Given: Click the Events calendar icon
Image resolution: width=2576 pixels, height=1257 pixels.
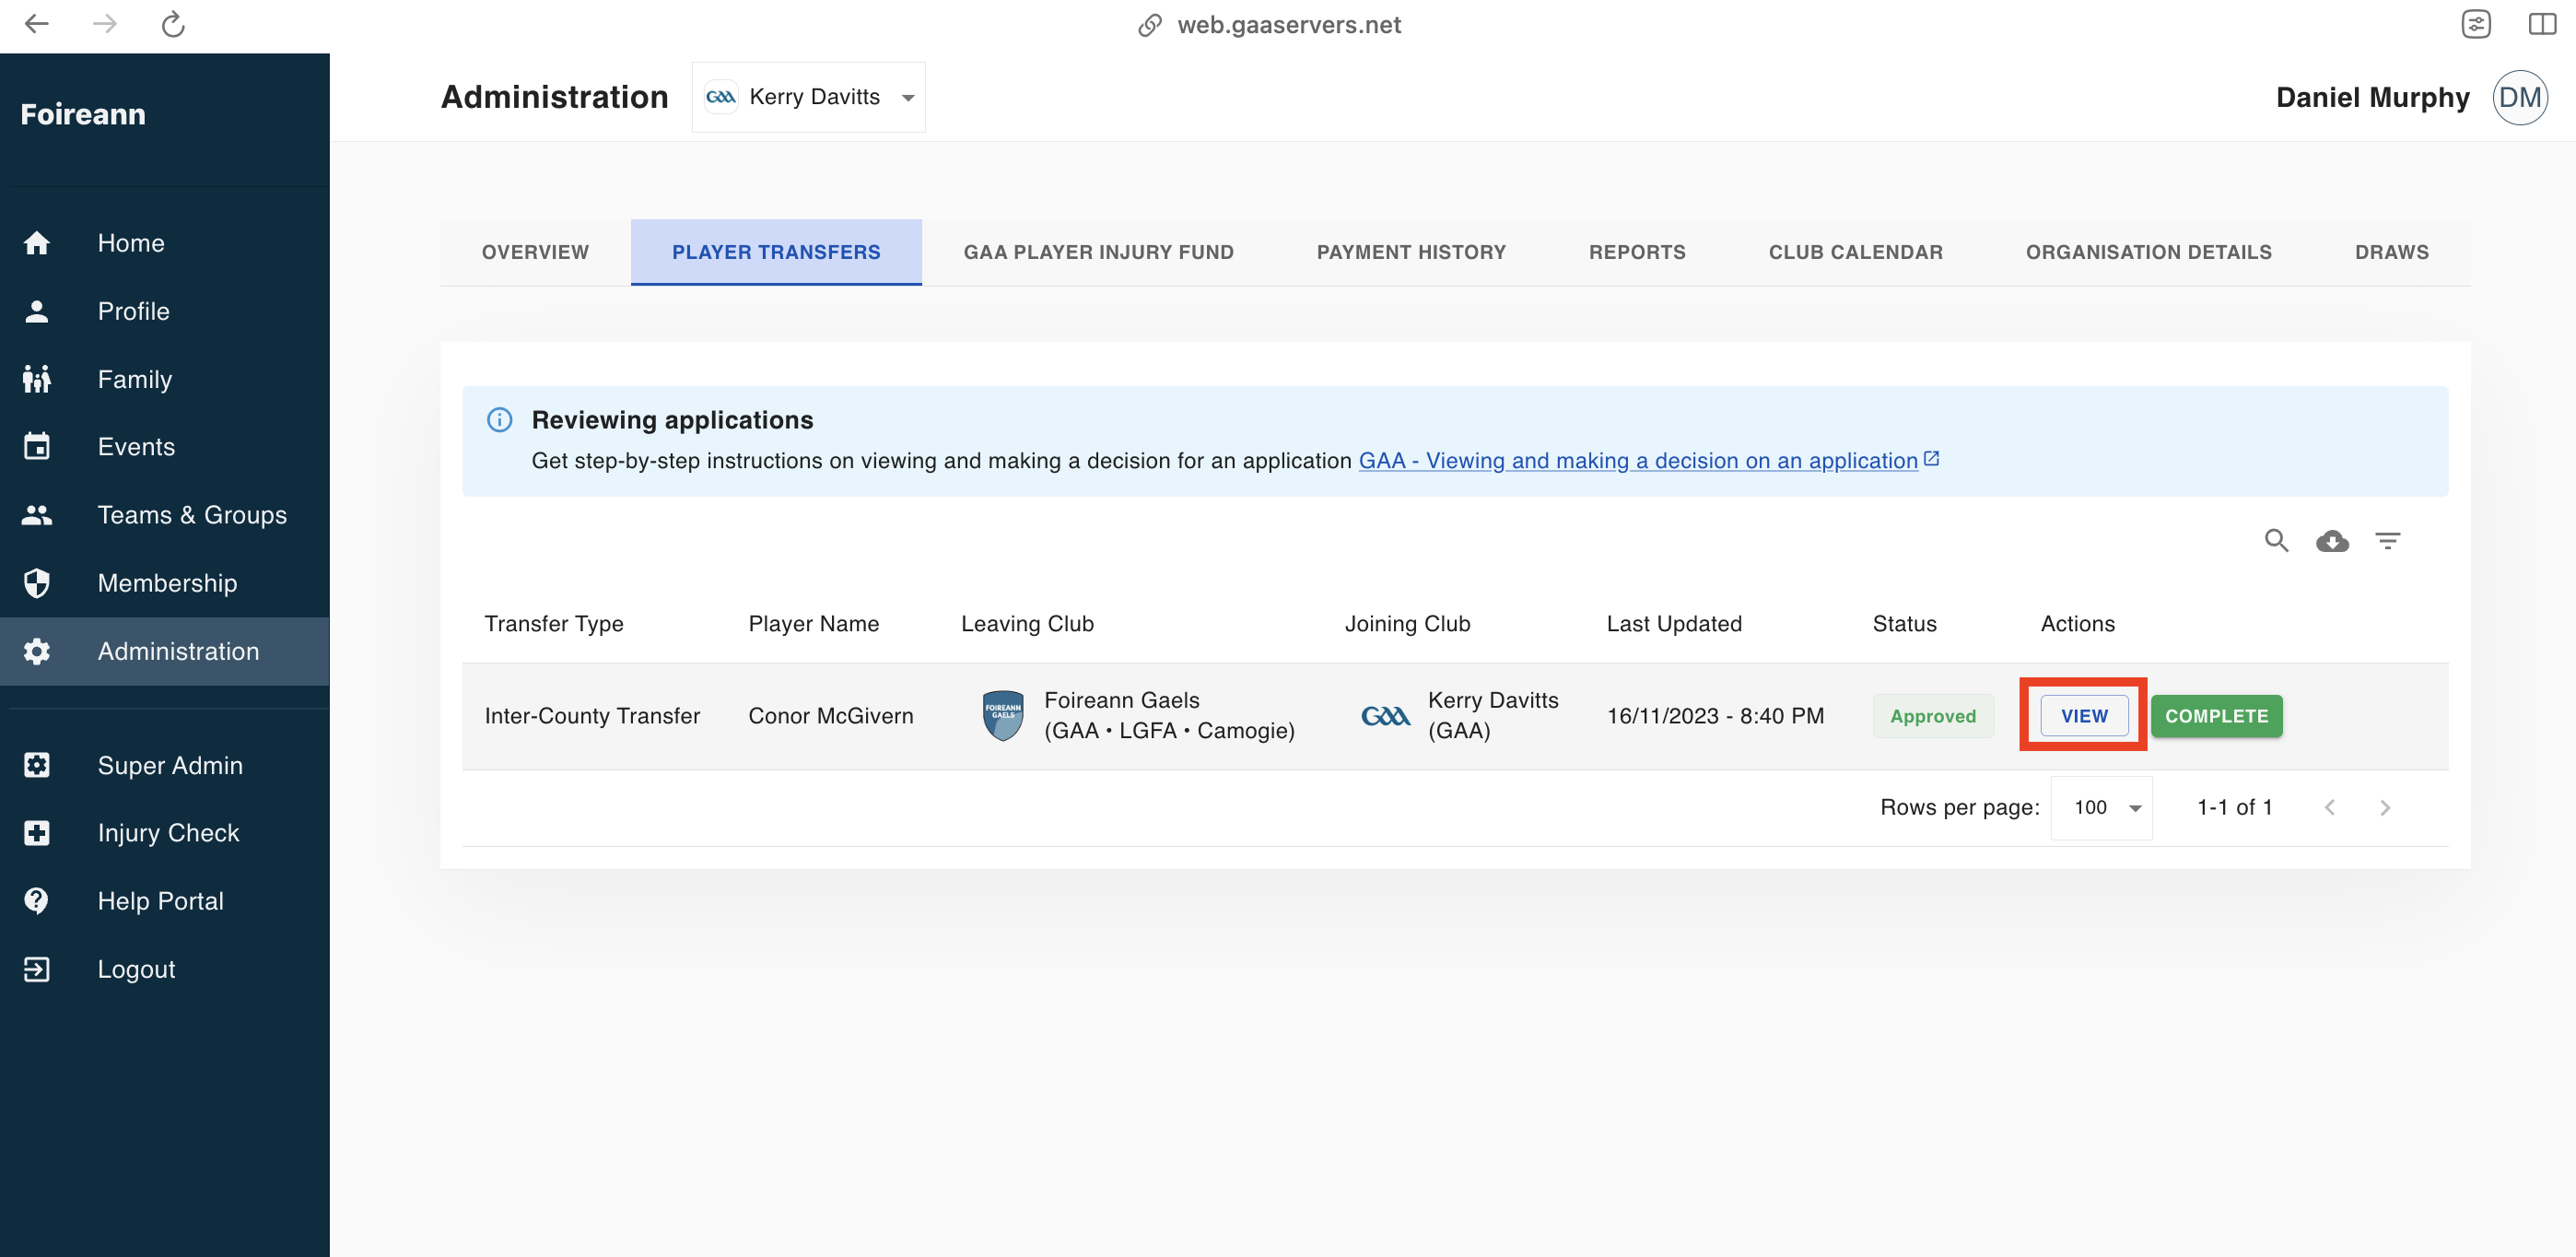Looking at the screenshot, I should pyautogui.click(x=37, y=447).
